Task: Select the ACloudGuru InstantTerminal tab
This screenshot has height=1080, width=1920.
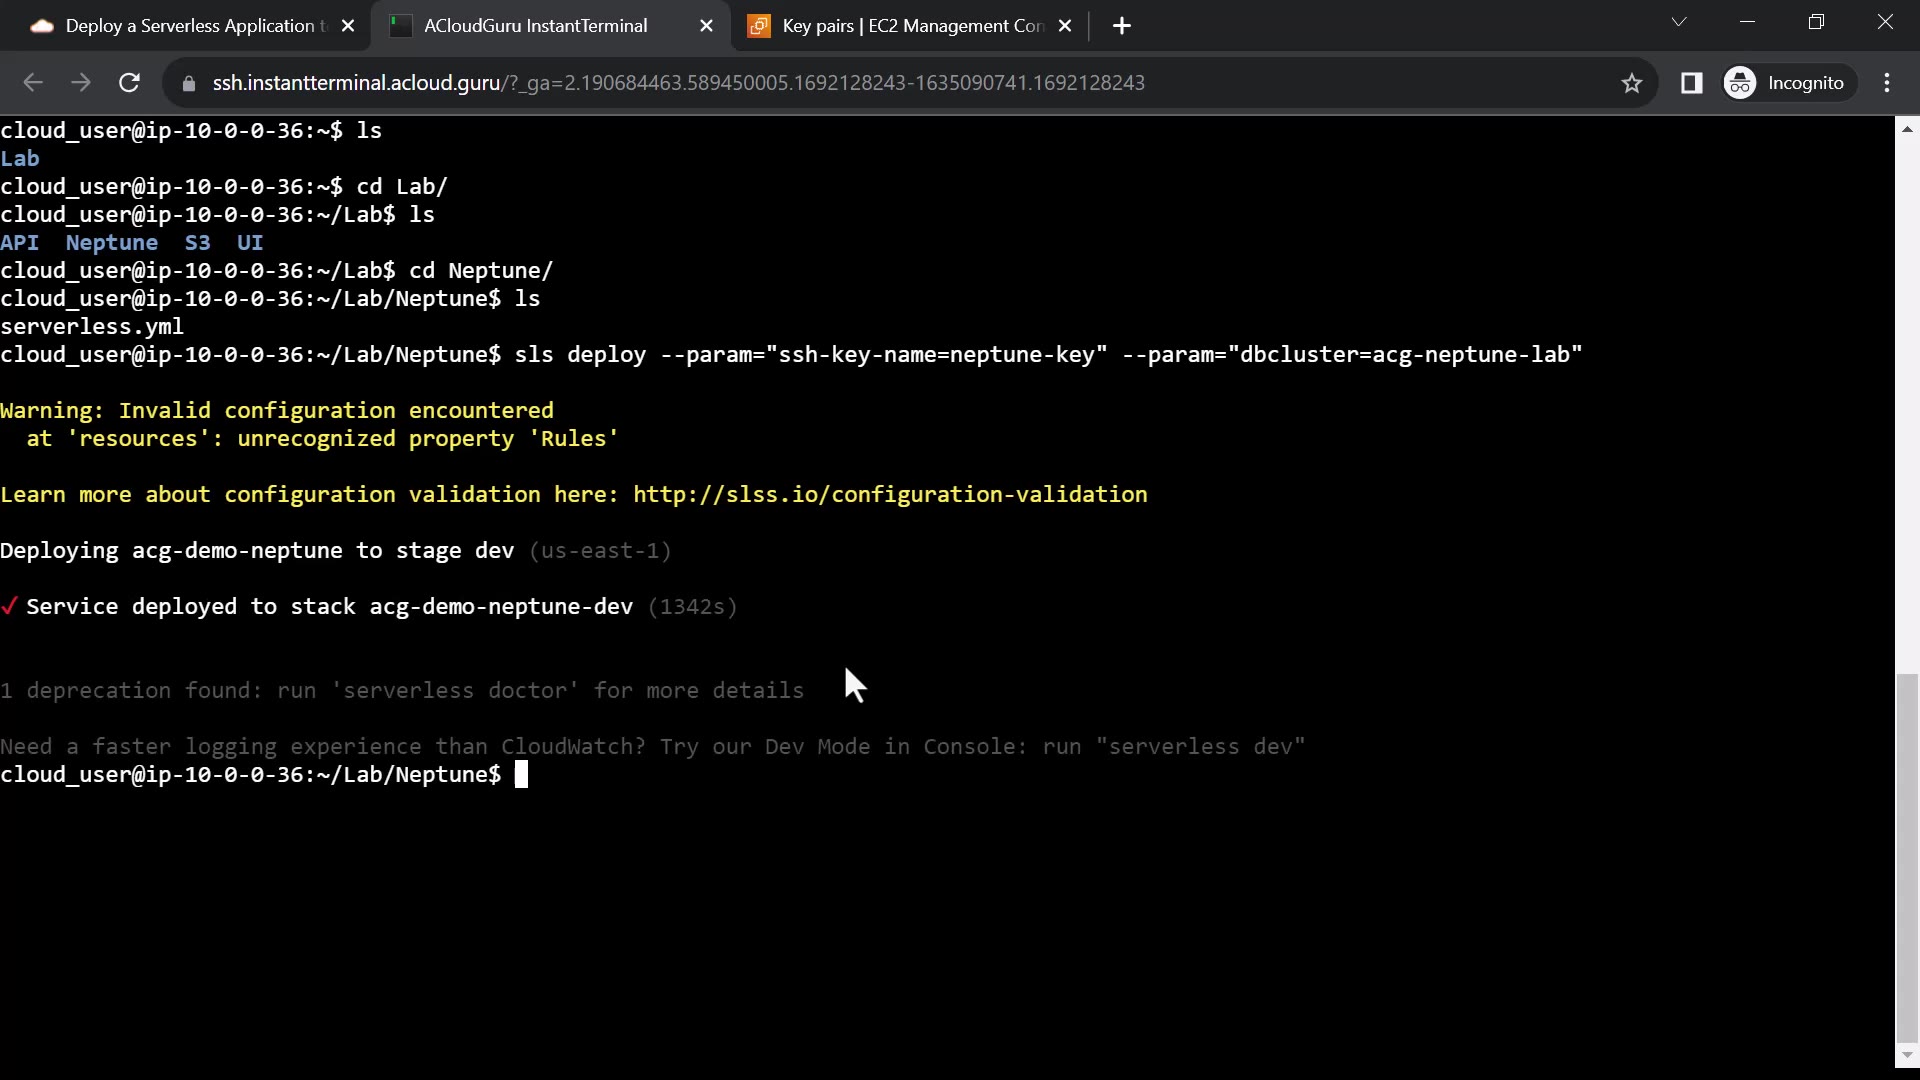Action: click(535, 26)
